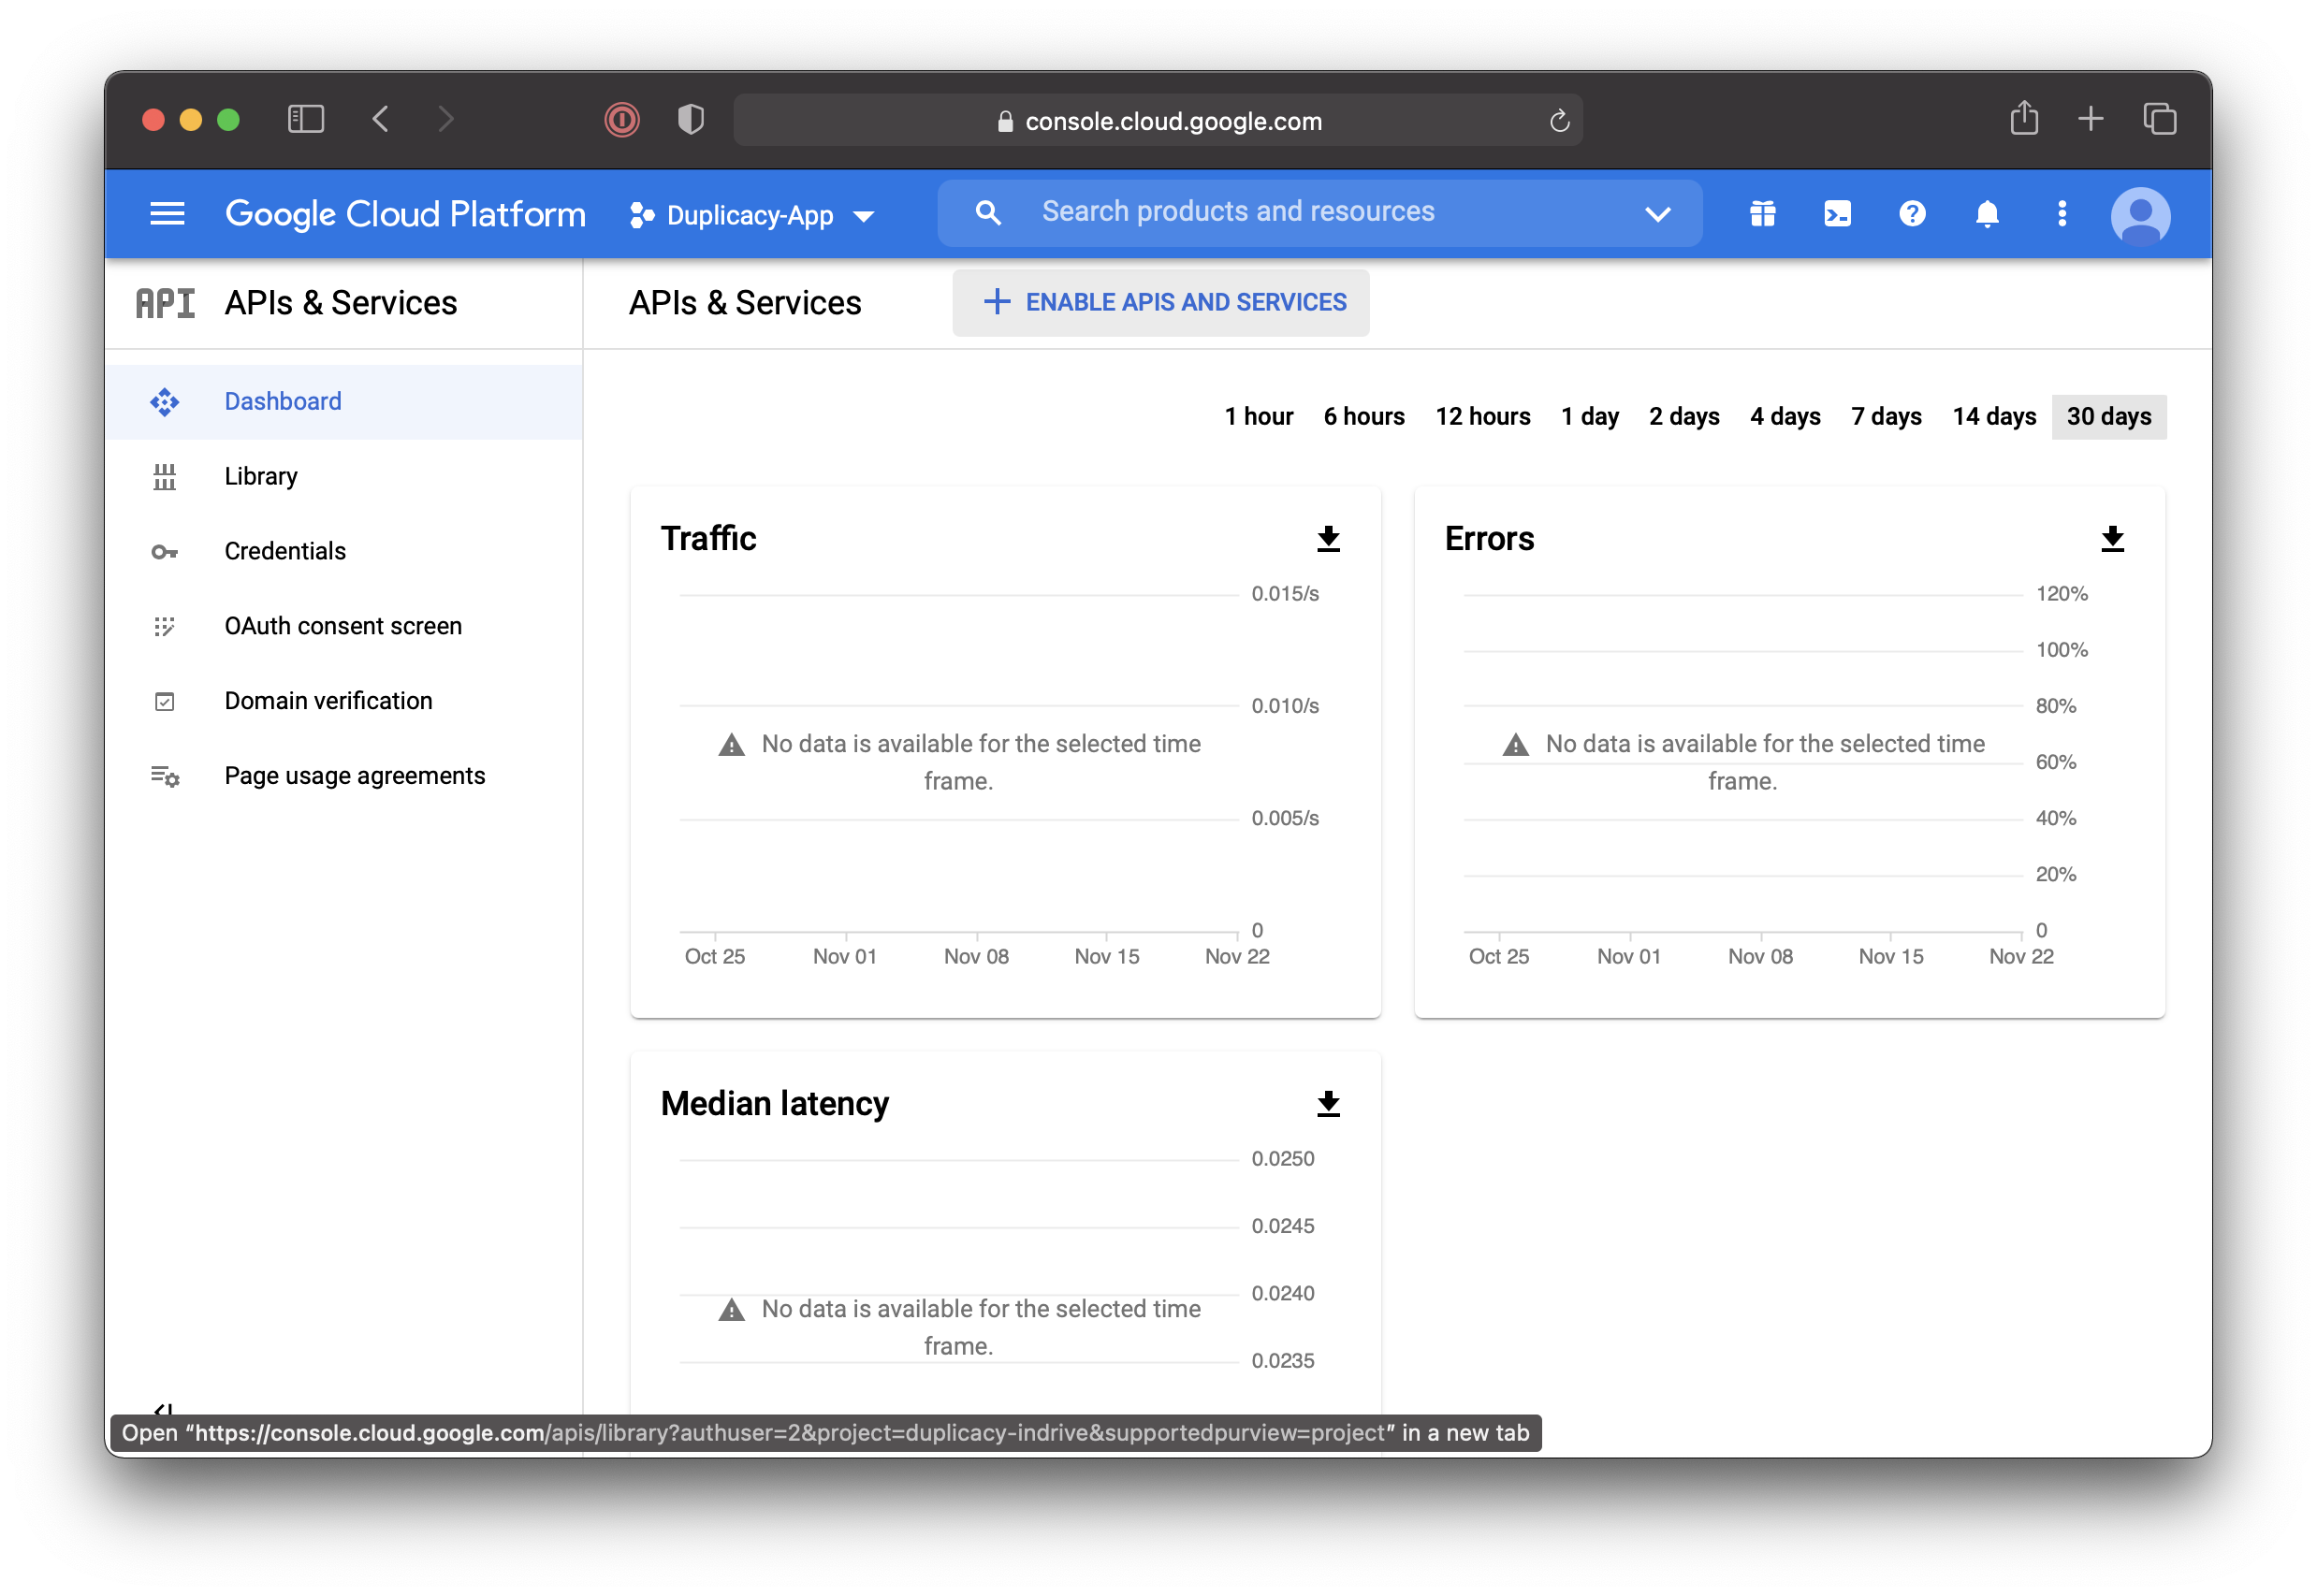The height and width of the screenshot is (1596, 2317).
Task: Download Errors chart data
Action: point(2112,539)
